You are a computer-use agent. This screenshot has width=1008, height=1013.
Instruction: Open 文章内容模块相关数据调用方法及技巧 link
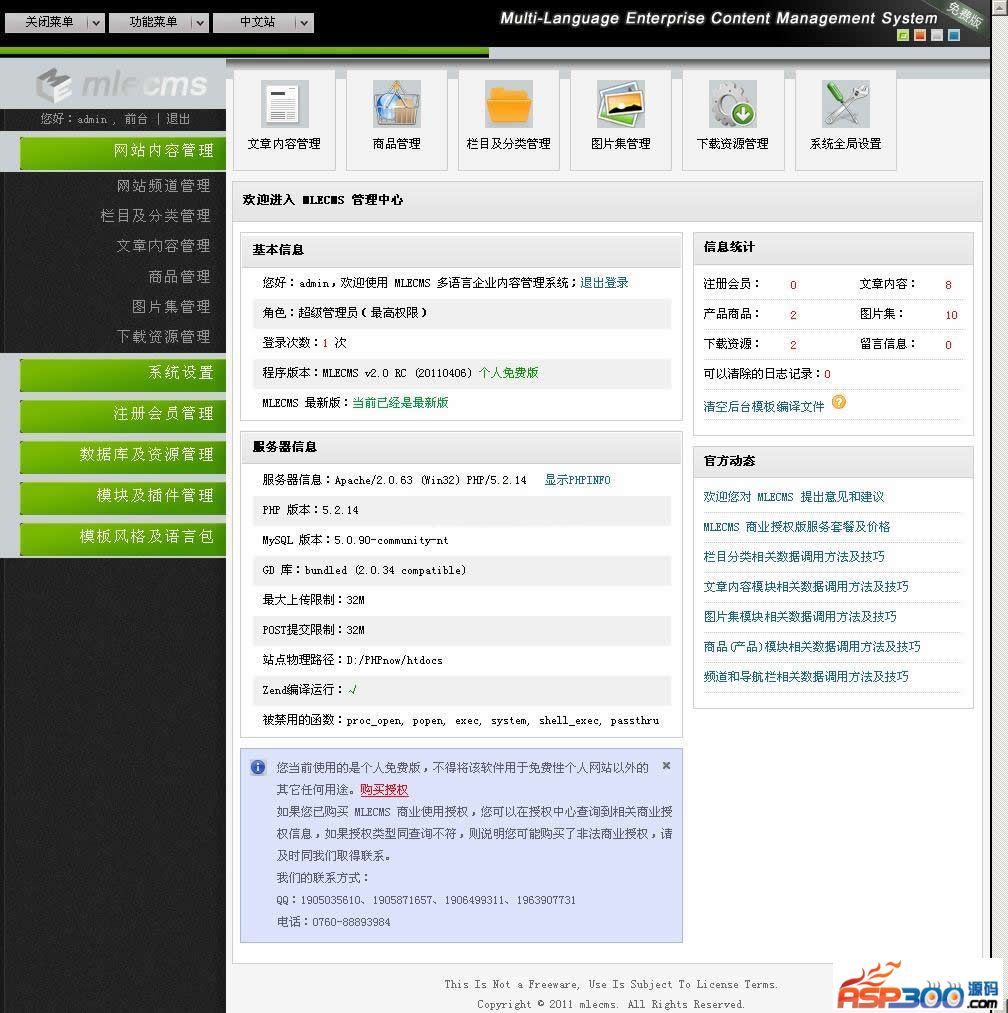[x=806, y=587]
